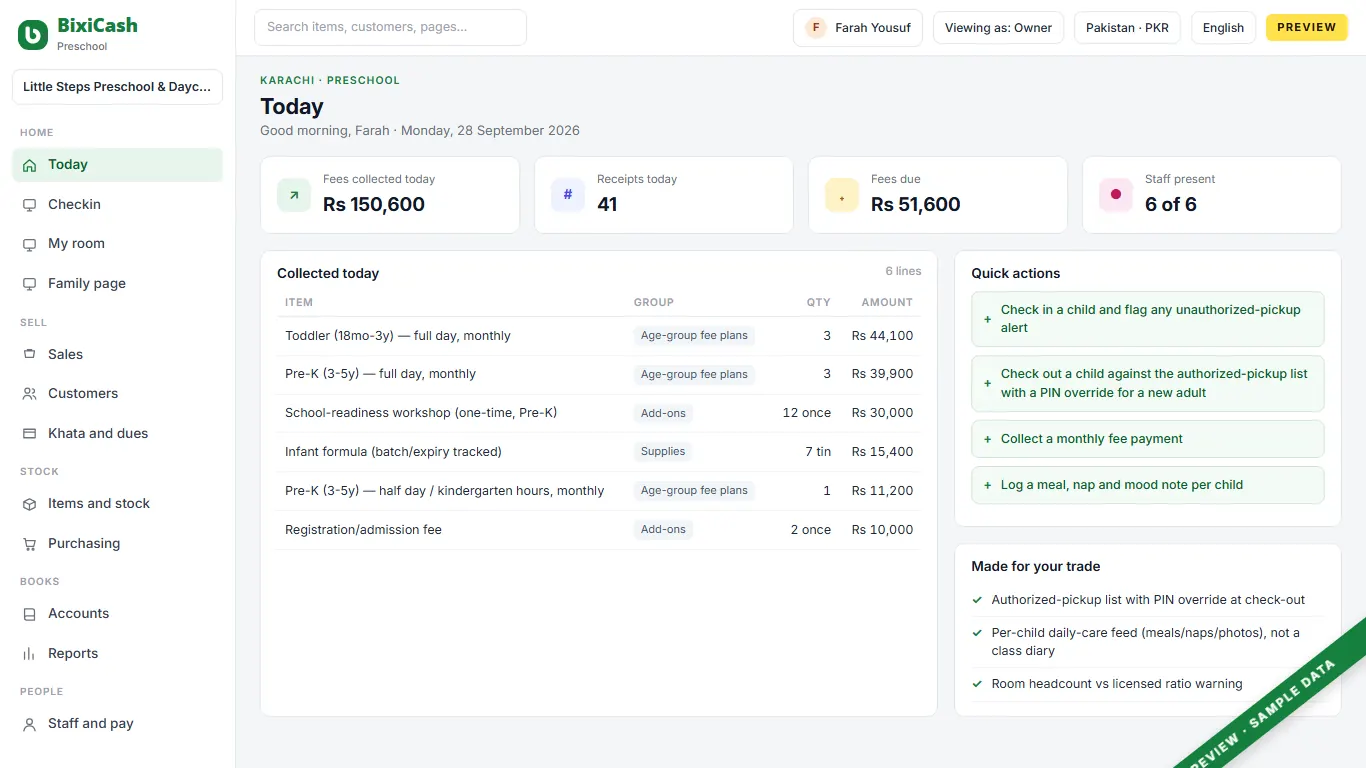Image resolution: width=1366 pixels, height=768 pixels.
Task: Click the Rs 30,000 amount cell
Action: pyautogui.click(x=882, y=413)
